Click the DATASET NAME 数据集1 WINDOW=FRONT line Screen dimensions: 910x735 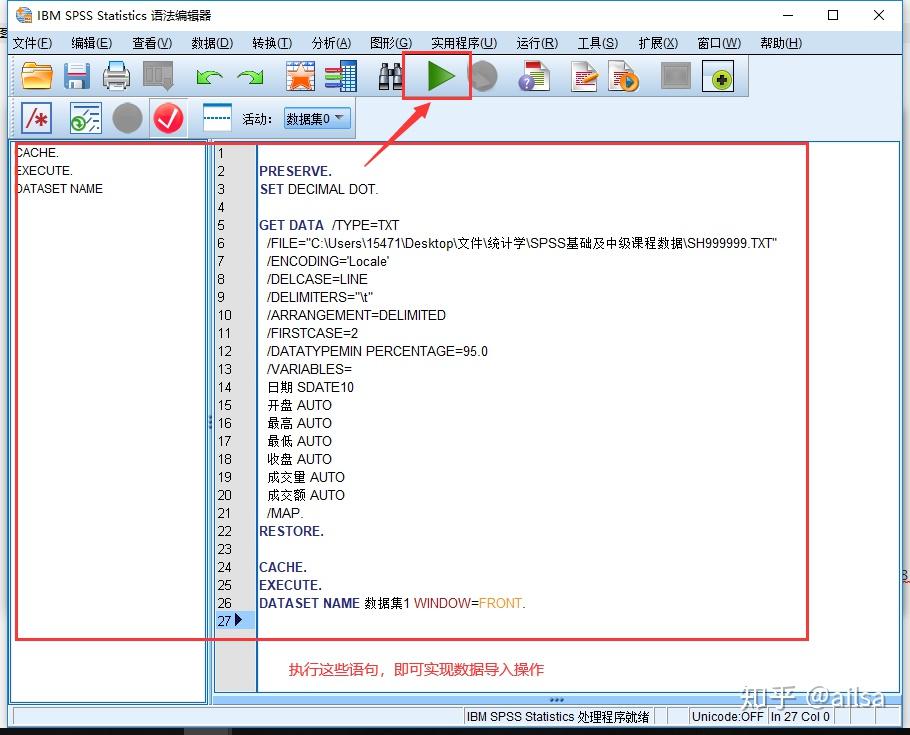pyautogui.click(x=392, y=603)
